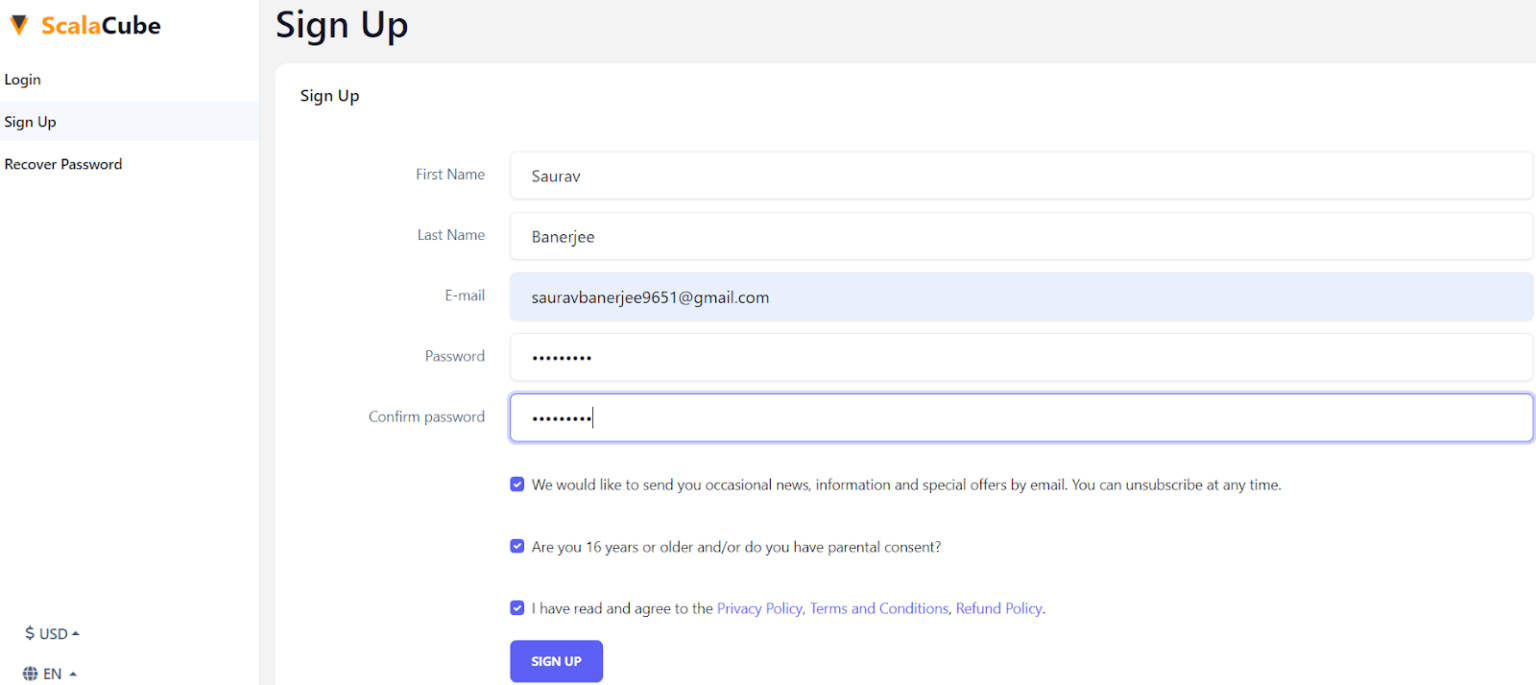The width and height of the screenshot is (1536, 685).
Task: Select Sign Up in the sidebar
Action: click(30, 121)
